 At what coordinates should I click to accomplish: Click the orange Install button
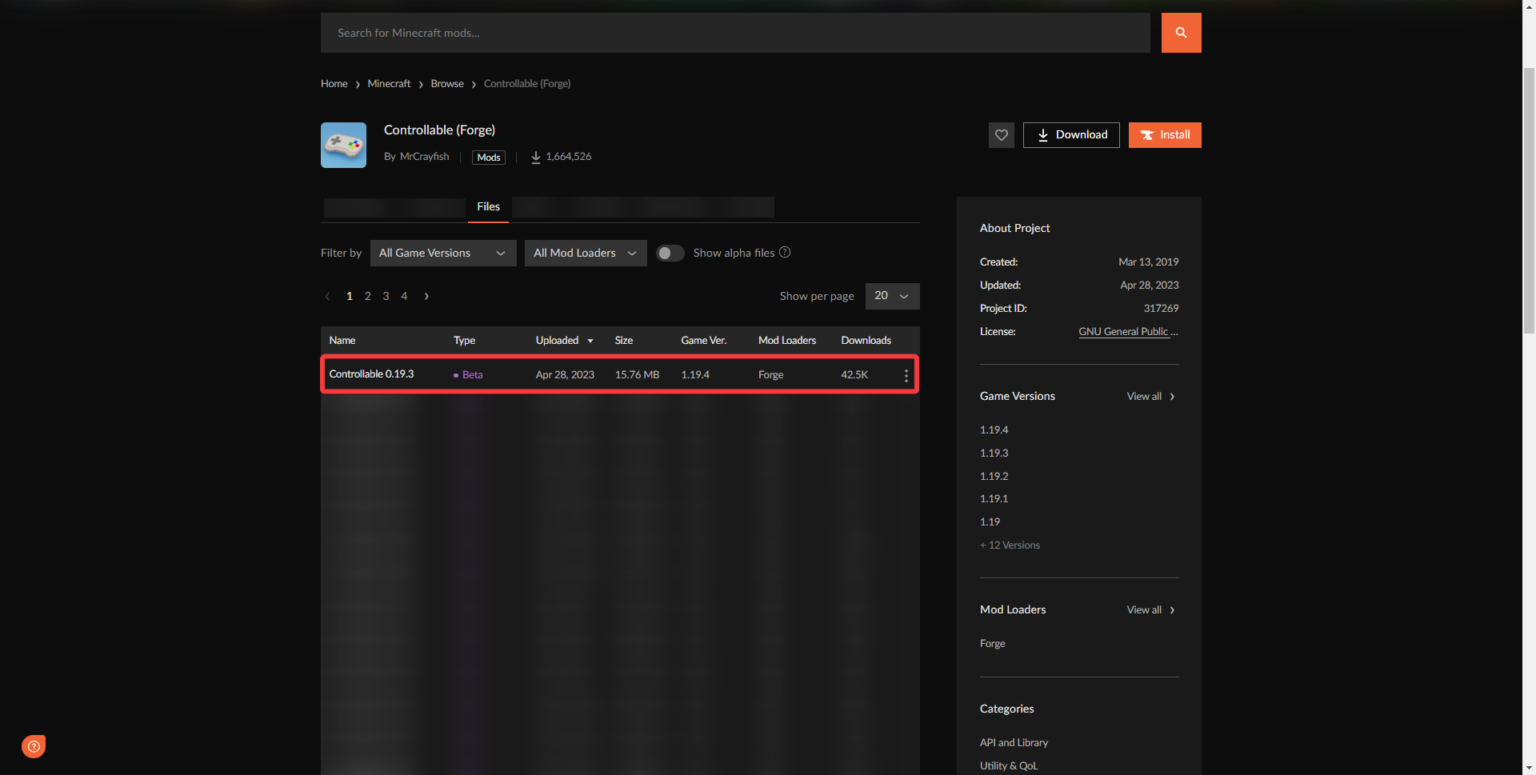pos(1164,134)
